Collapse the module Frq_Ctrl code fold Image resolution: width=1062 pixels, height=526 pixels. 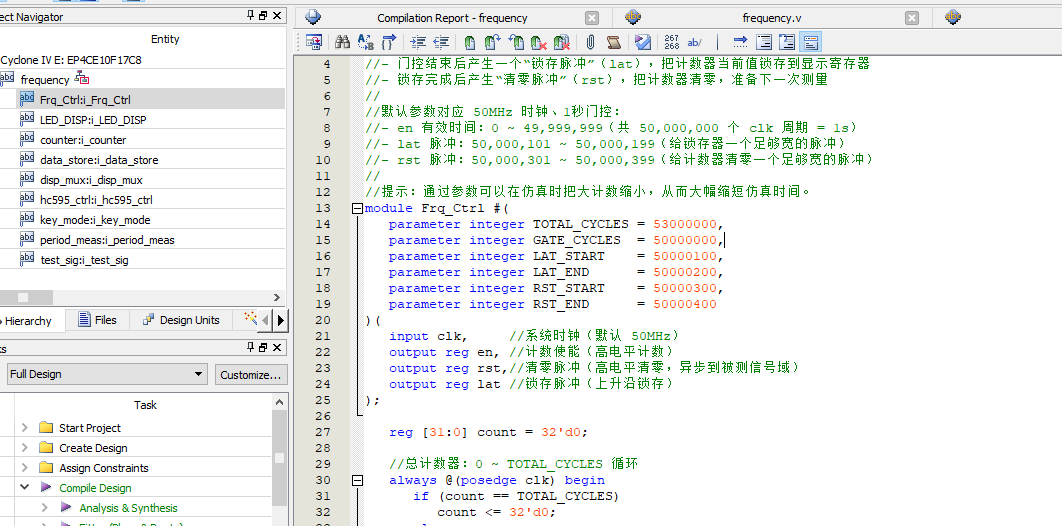click(358, 209)
